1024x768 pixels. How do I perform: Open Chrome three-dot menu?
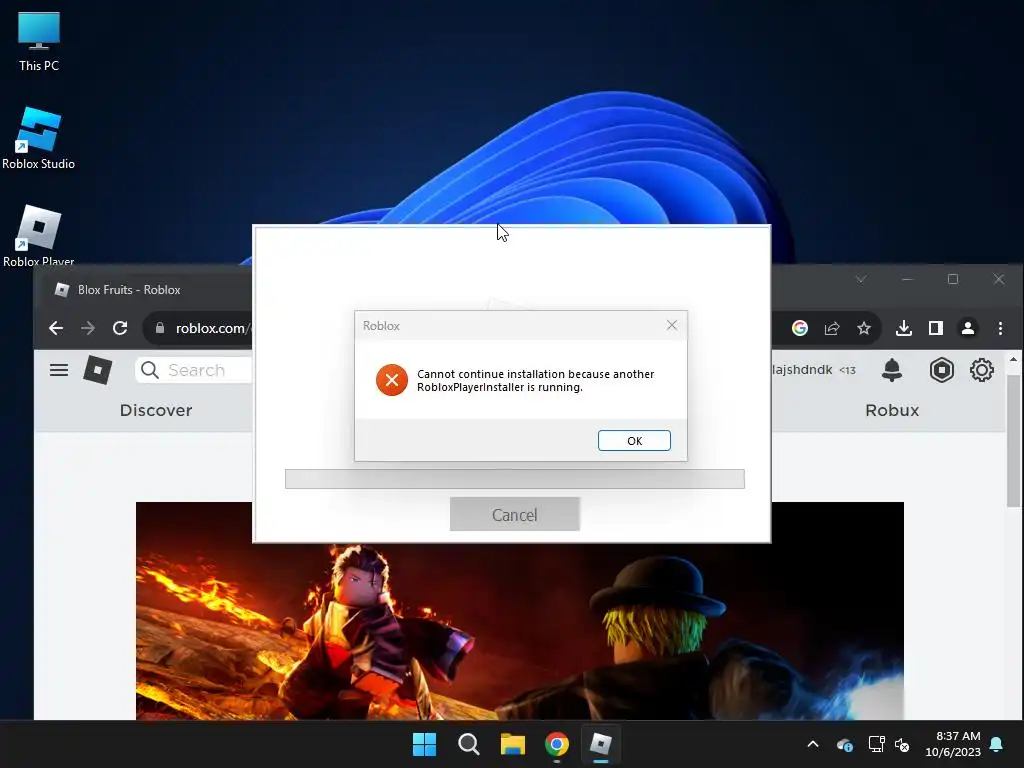coord(1000,328)
